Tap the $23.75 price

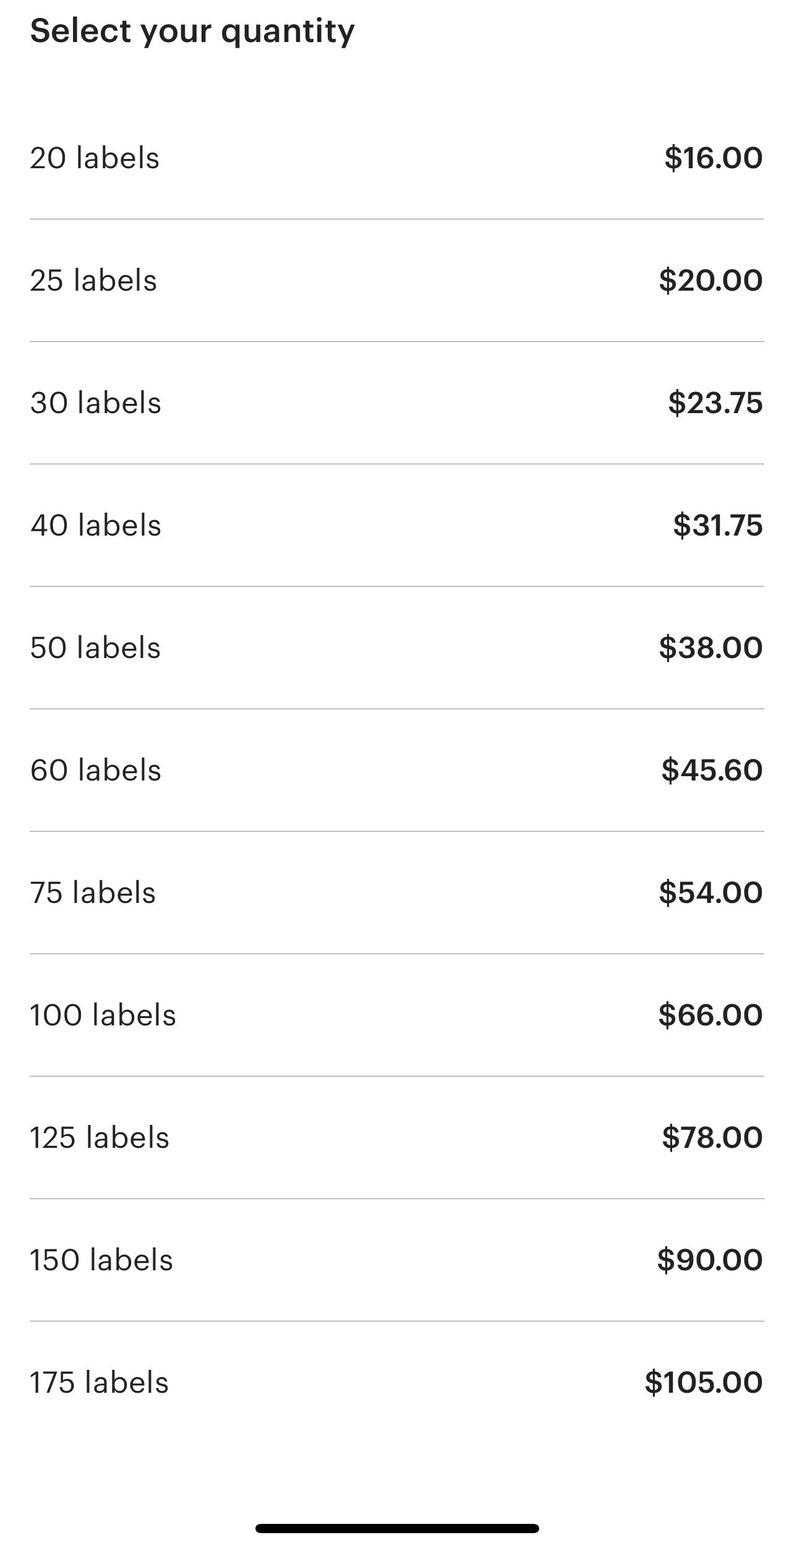715,403
